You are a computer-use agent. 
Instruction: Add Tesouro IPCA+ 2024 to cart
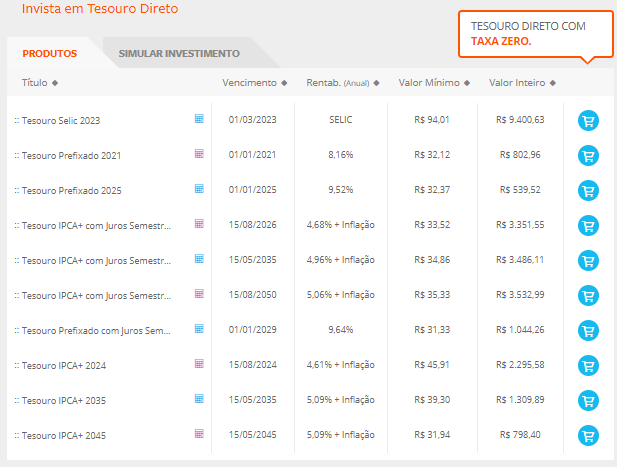(588, 365)
